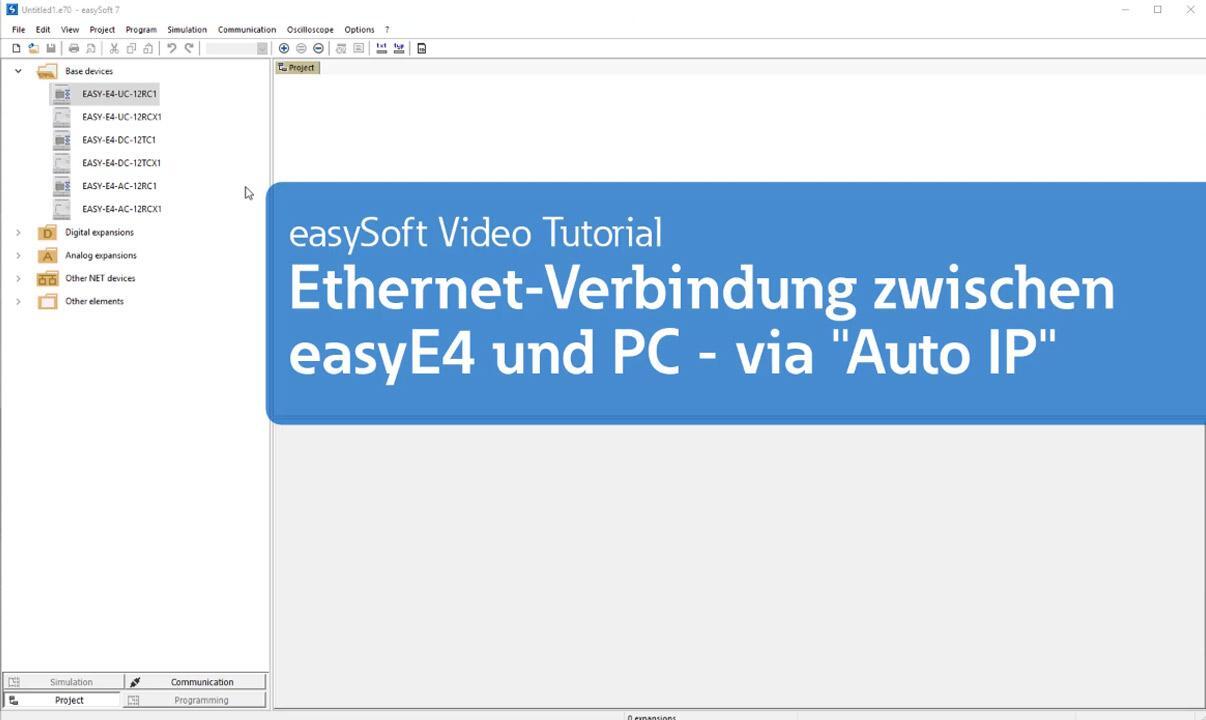
Task: Click the 'typ' display toolbar icon
Action: (399, 48)
